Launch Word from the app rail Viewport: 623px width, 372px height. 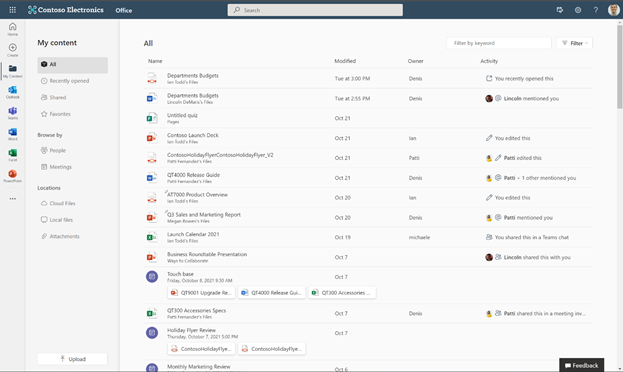(x=13, y=134)
